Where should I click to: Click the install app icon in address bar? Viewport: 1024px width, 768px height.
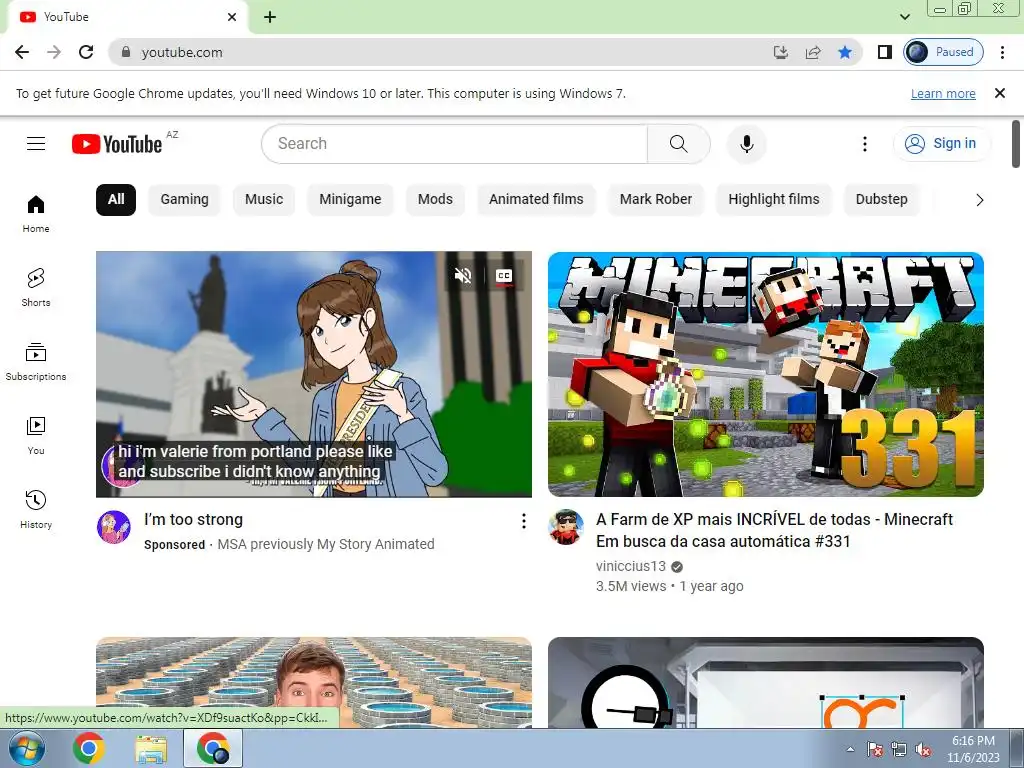[780, 52]
